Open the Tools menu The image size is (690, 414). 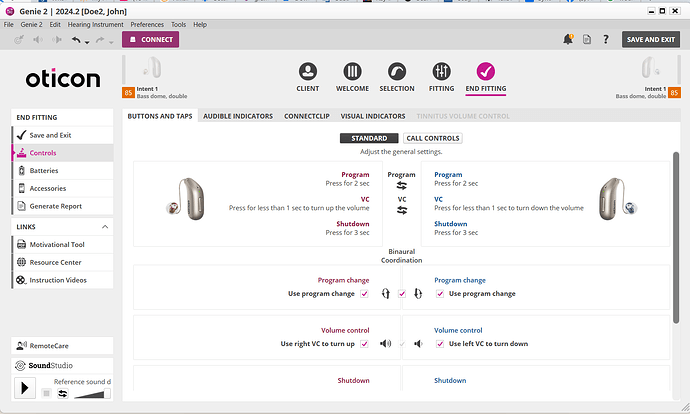pos(178,25)
